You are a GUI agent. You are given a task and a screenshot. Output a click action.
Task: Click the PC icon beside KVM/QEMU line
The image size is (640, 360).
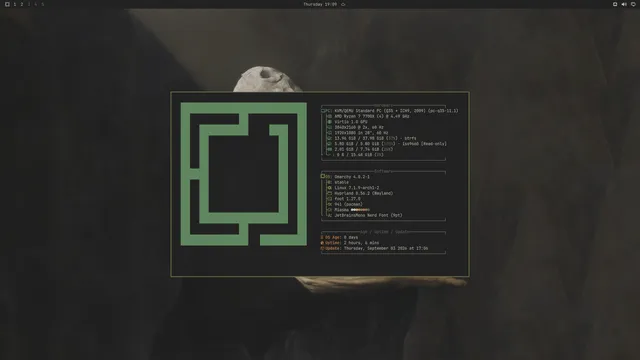(x=324, y=111)
